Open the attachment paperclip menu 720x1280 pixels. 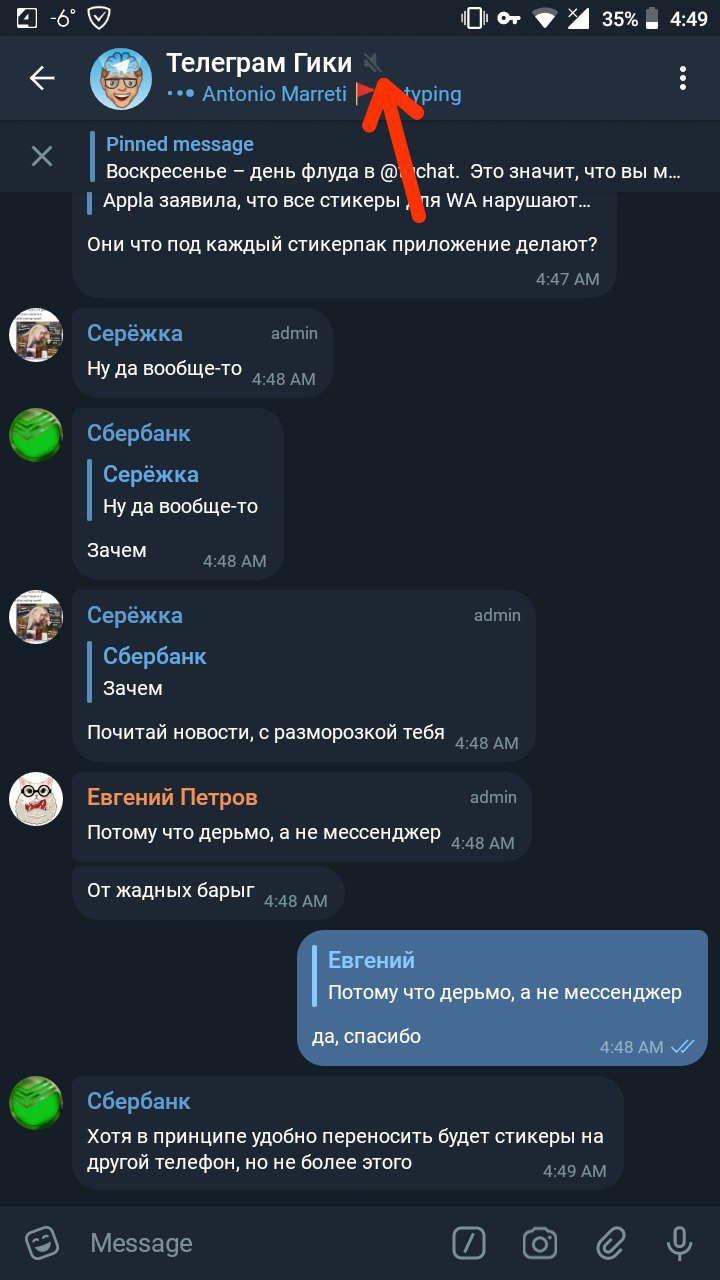(x=610, y=1243)
